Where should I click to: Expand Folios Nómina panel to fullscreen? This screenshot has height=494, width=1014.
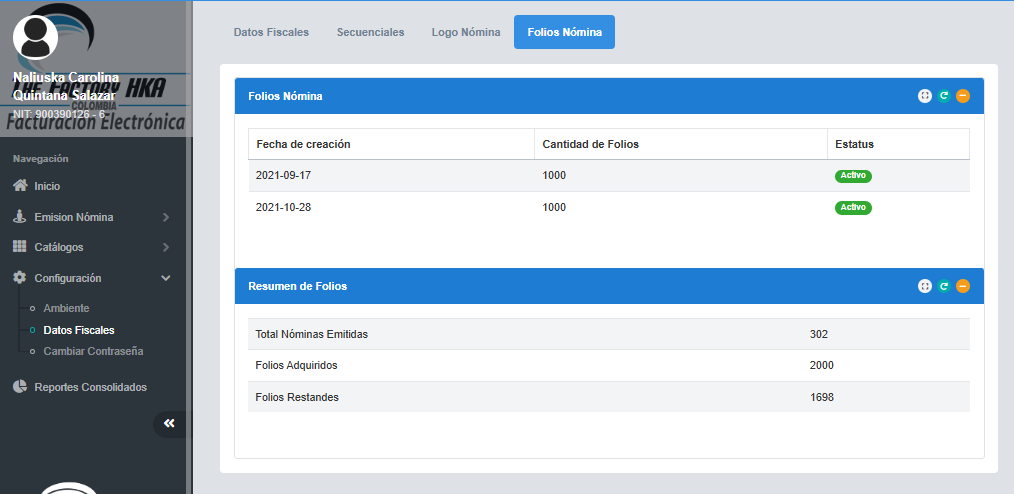(925, 96)
